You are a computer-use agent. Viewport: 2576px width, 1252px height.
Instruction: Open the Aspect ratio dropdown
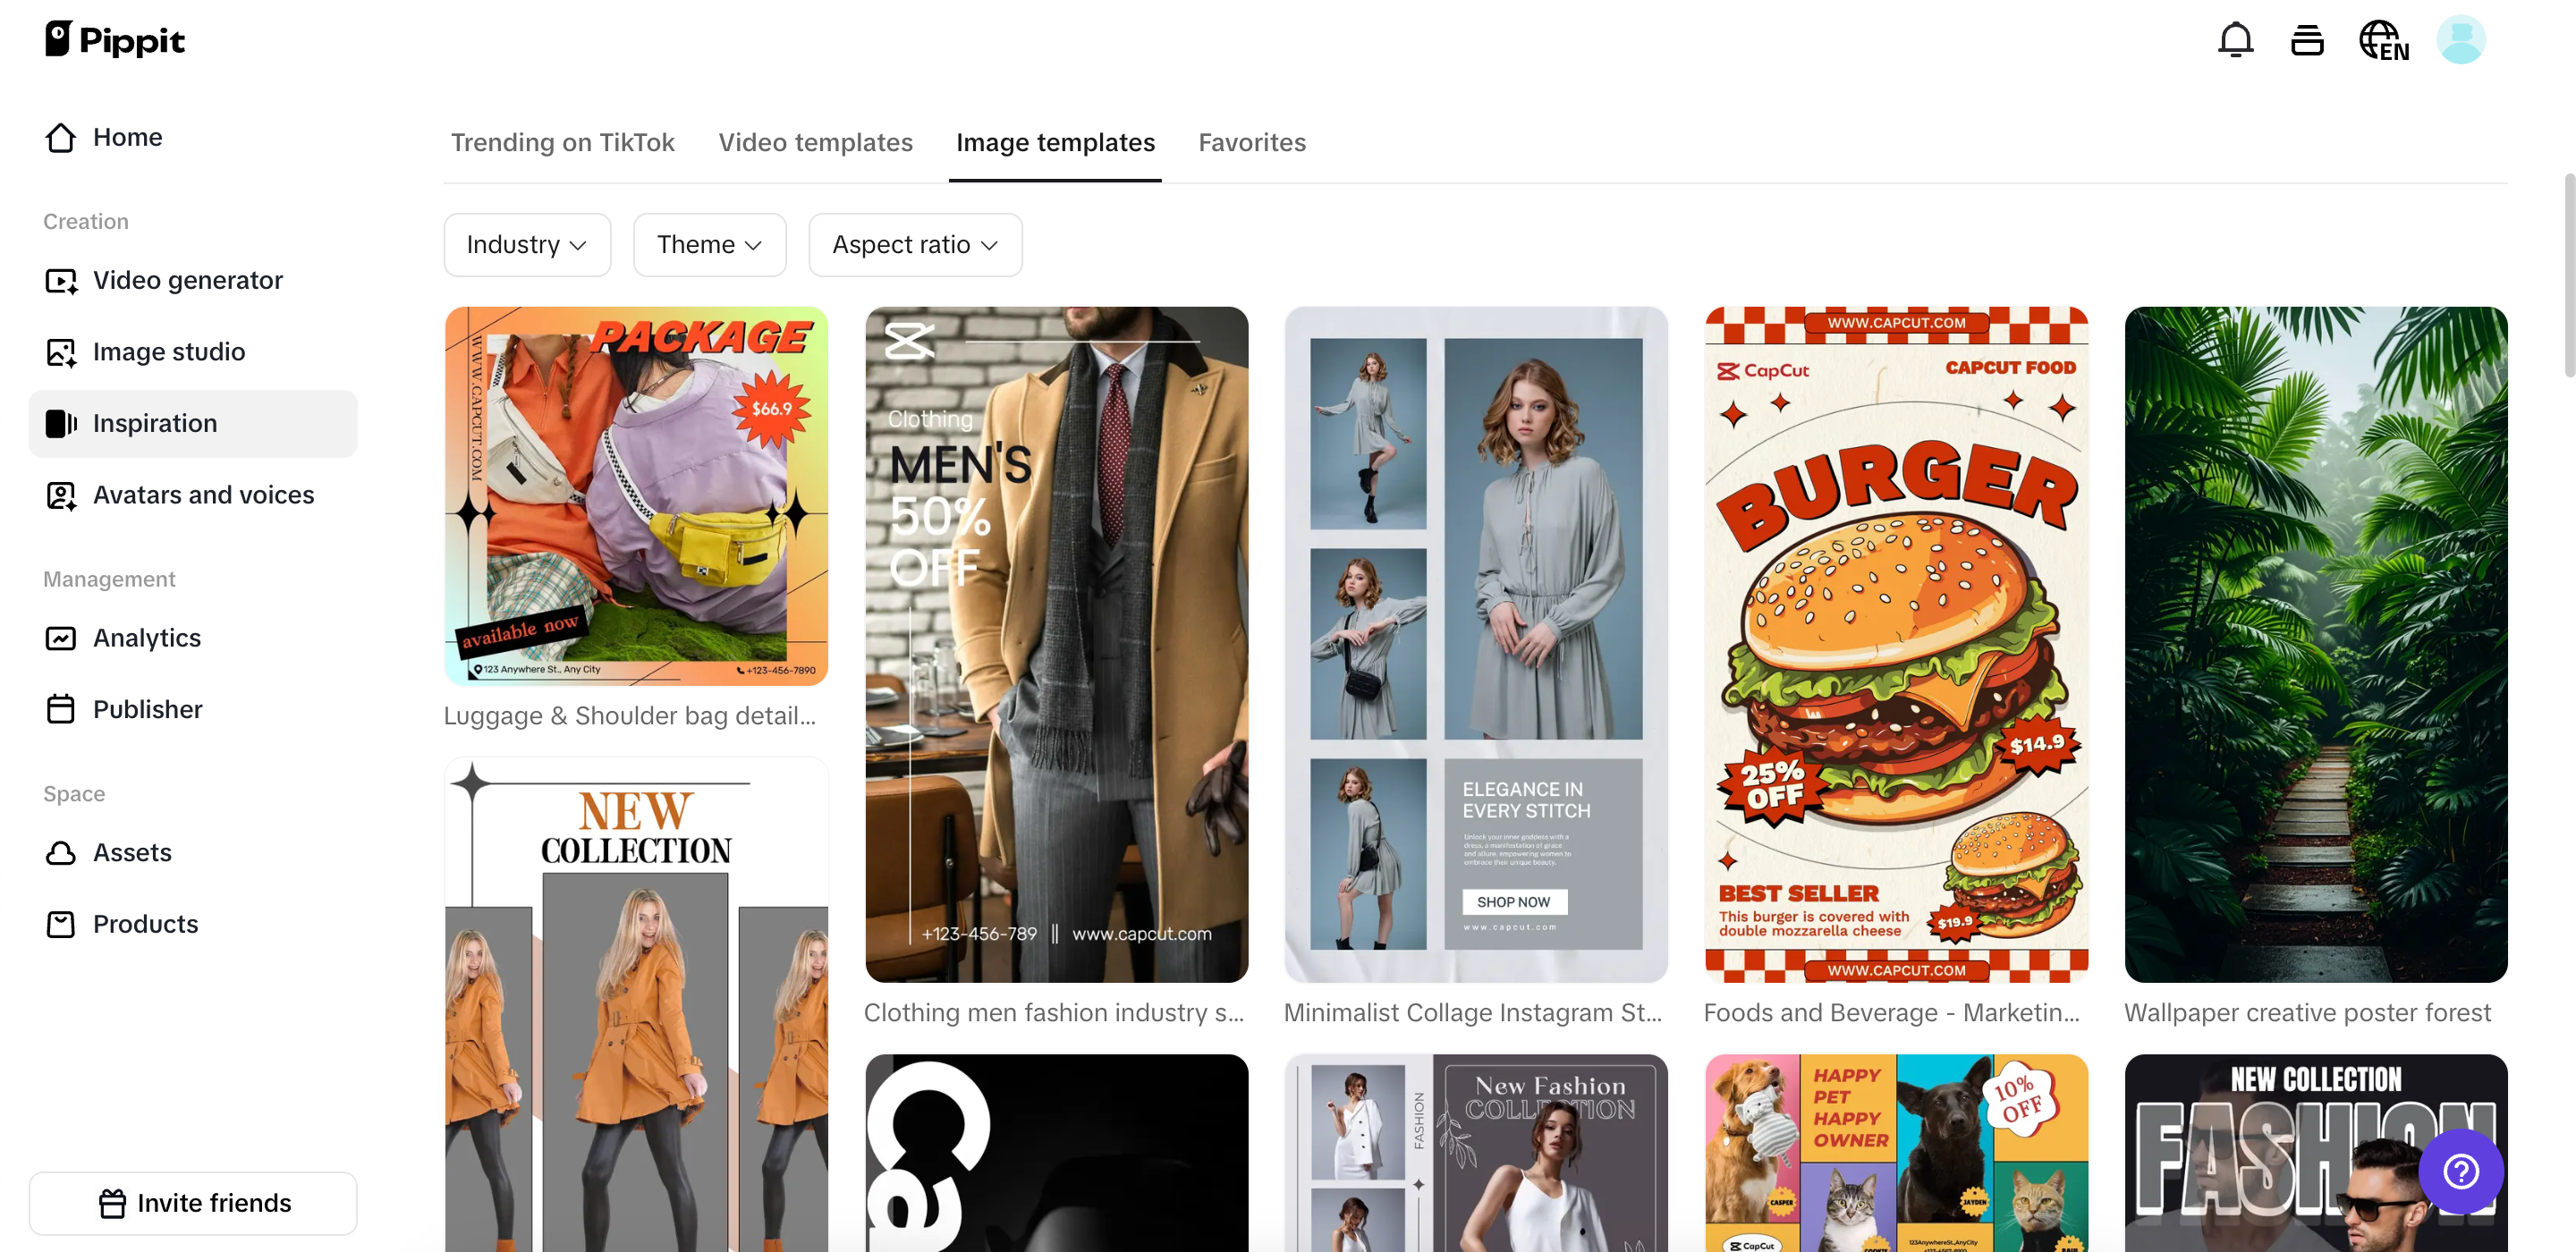tap(914, 245)
